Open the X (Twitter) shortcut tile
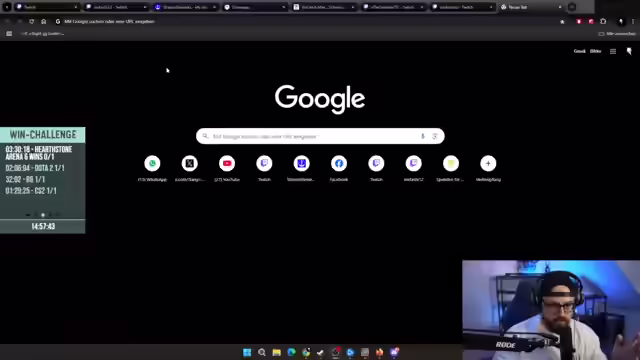 click(190, 164)
